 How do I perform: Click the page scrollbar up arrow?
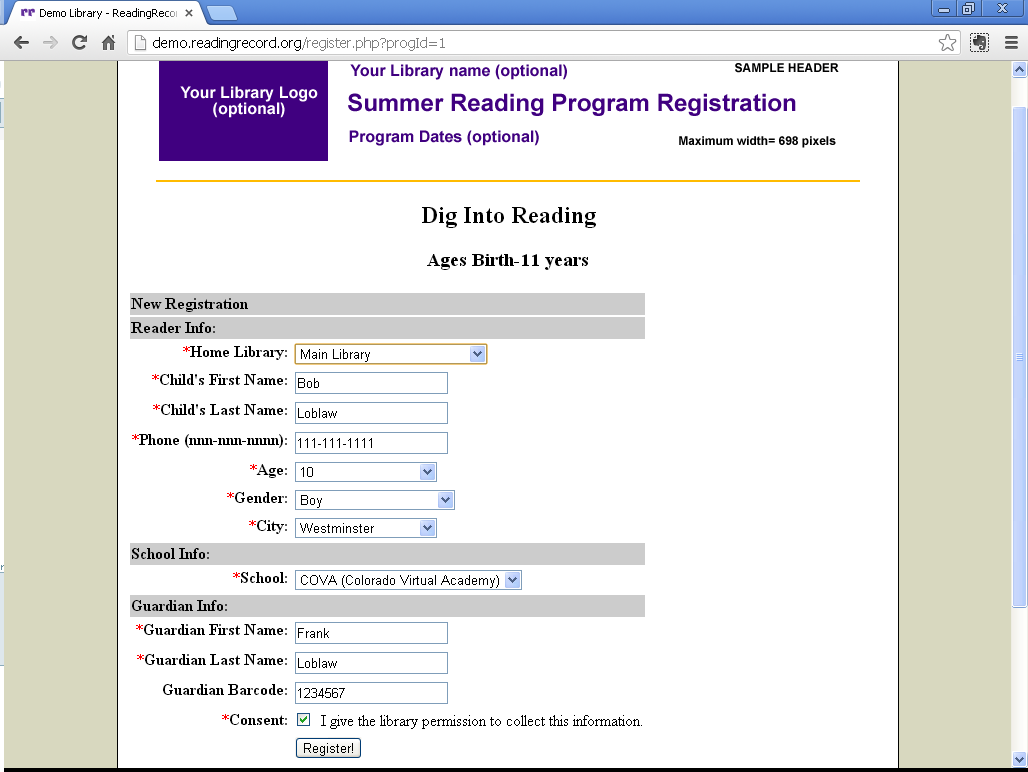[x=1019, y=69]
